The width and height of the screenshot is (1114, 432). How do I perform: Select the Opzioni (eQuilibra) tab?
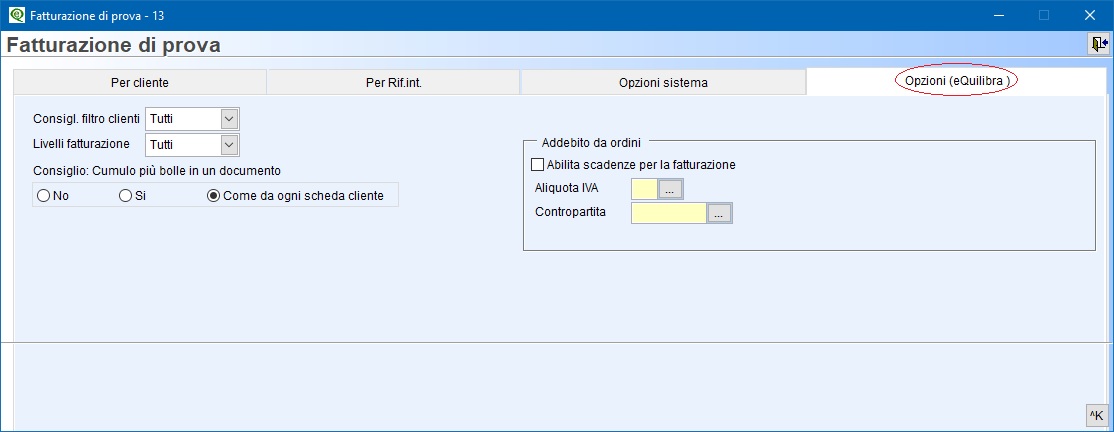(x=956, y=82)
